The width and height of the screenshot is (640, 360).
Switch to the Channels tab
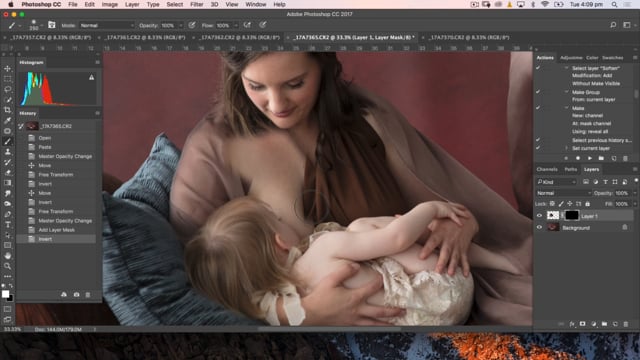(x=547, y=169)
